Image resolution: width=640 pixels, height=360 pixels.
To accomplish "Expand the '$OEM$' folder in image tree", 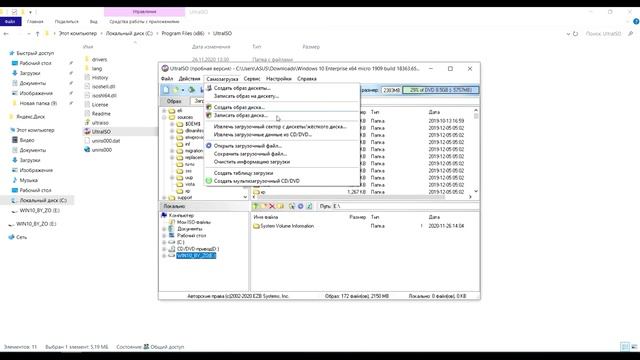I will point(172,124).
